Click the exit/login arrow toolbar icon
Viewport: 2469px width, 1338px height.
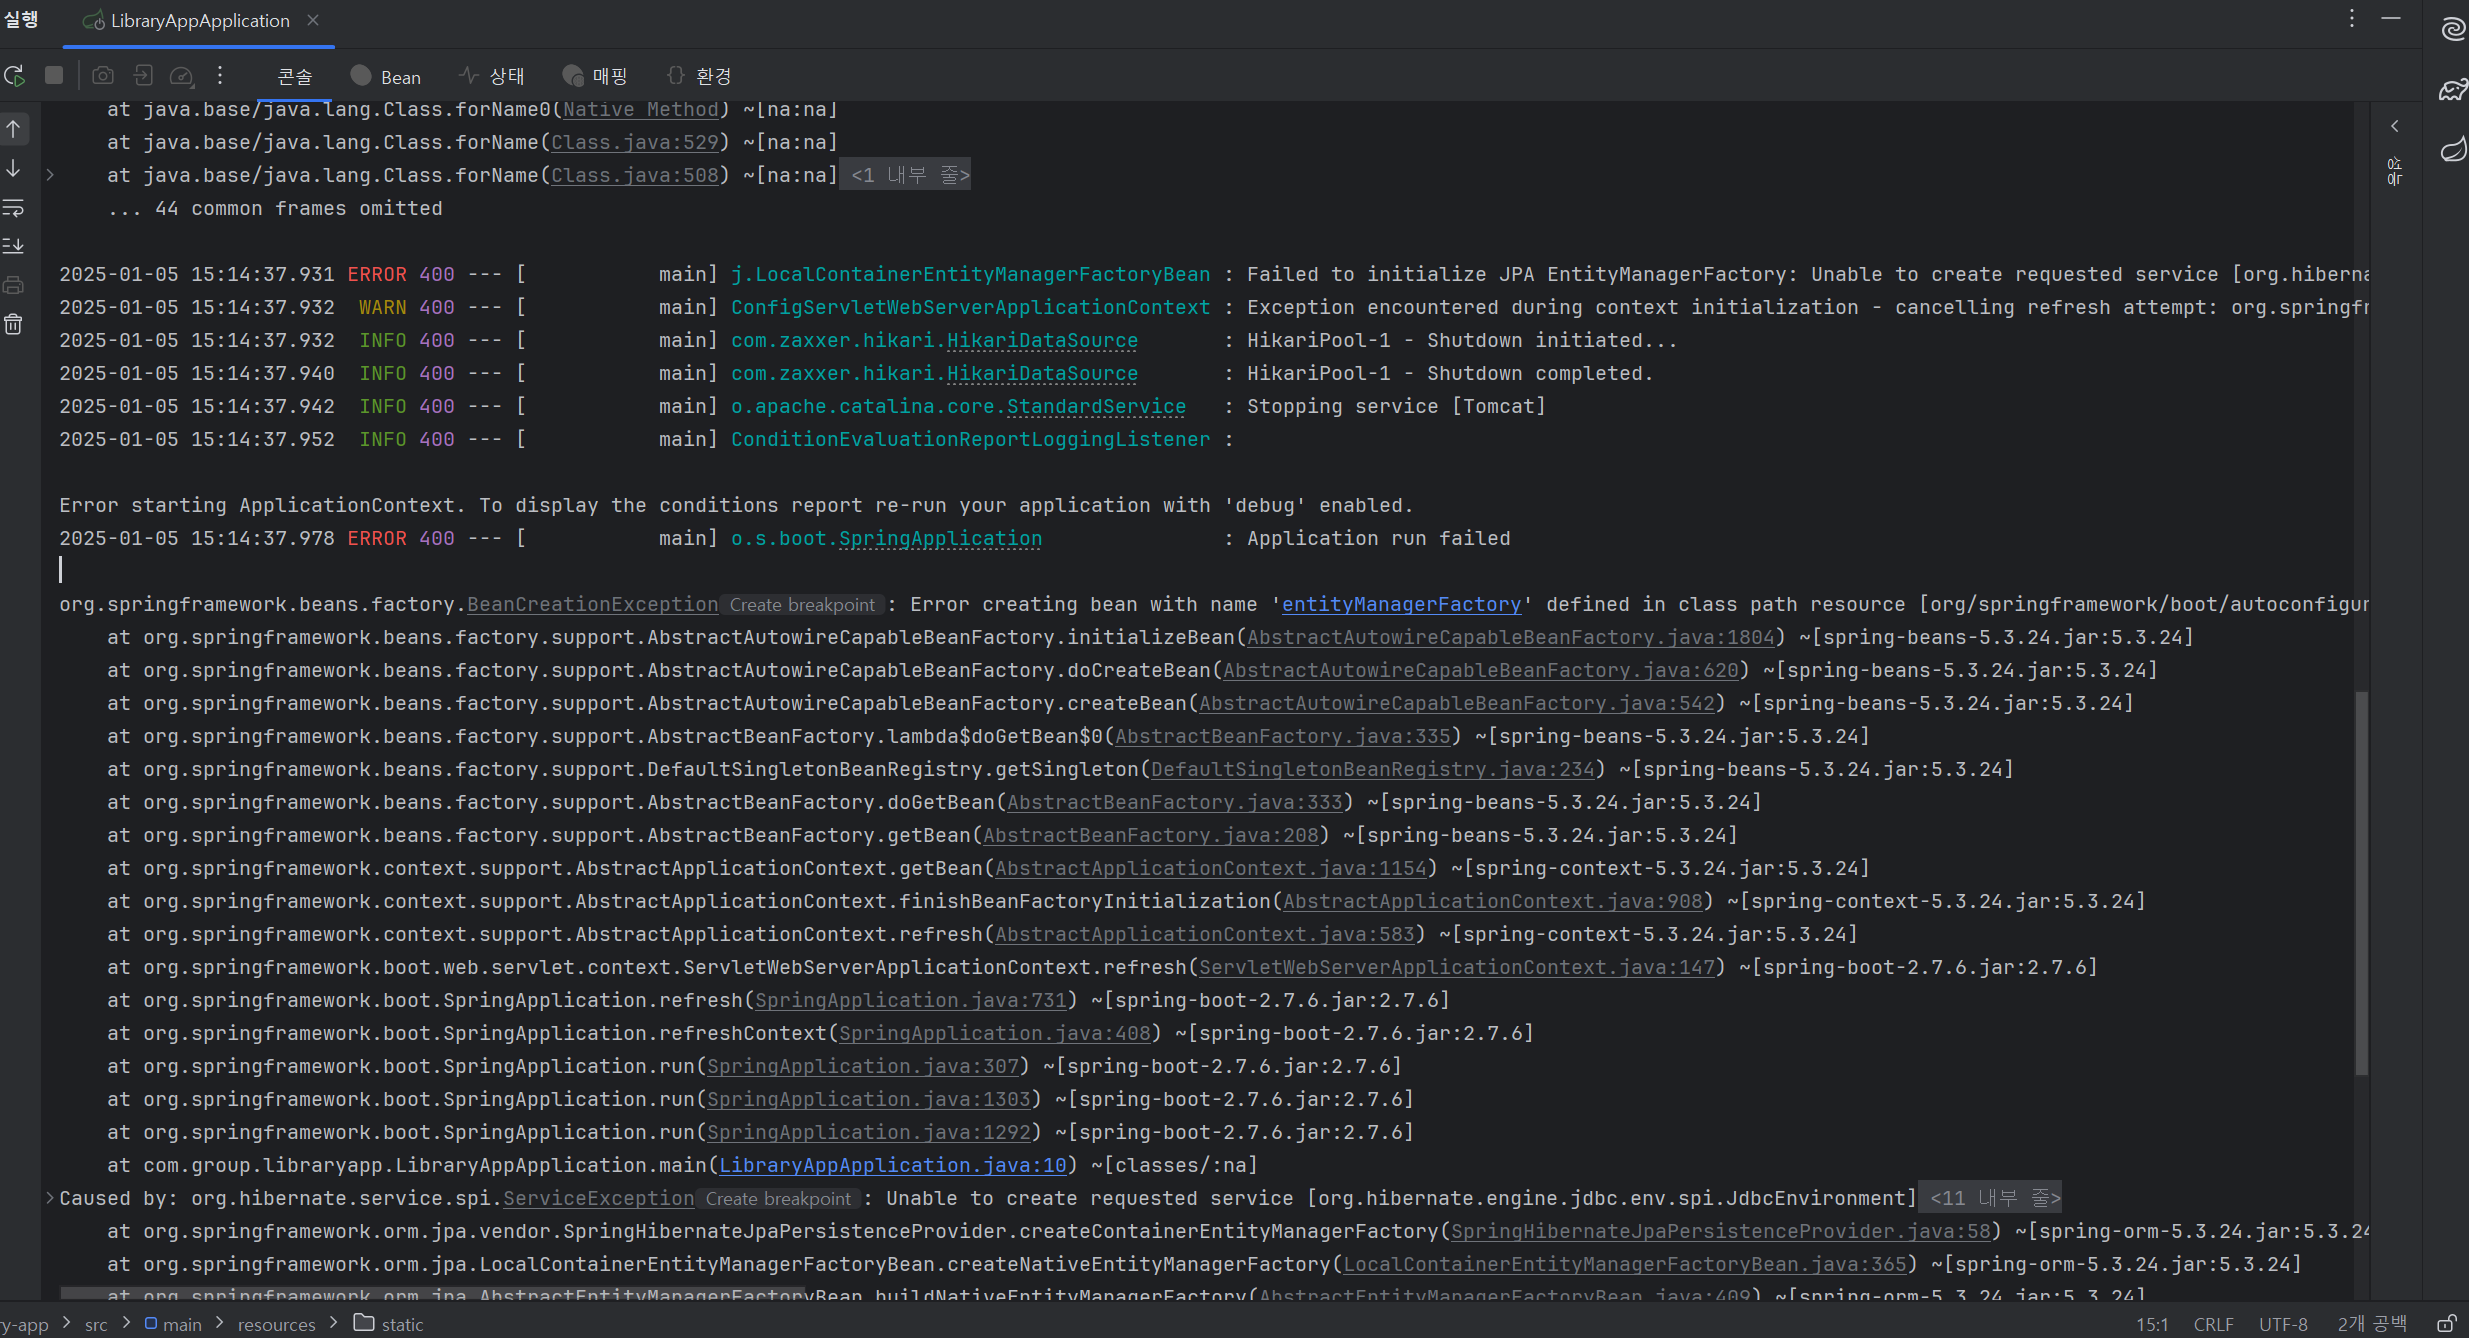pos(143,76)
